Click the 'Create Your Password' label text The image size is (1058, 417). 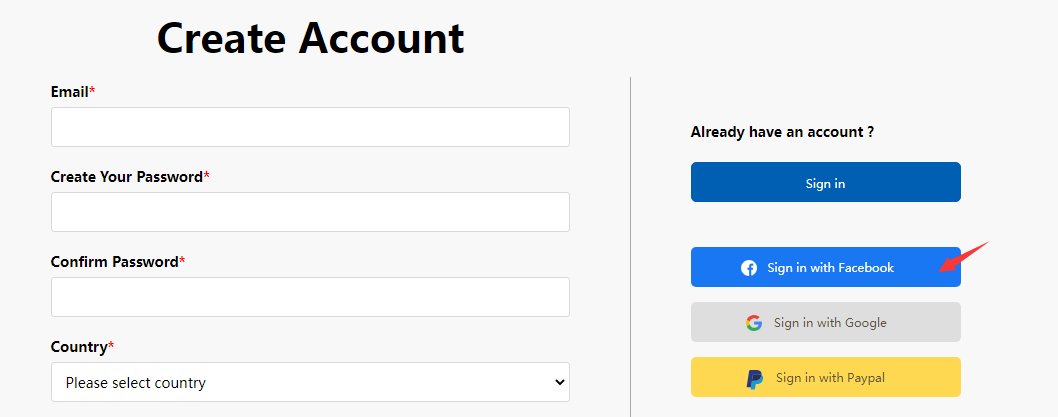pos(127,177)
